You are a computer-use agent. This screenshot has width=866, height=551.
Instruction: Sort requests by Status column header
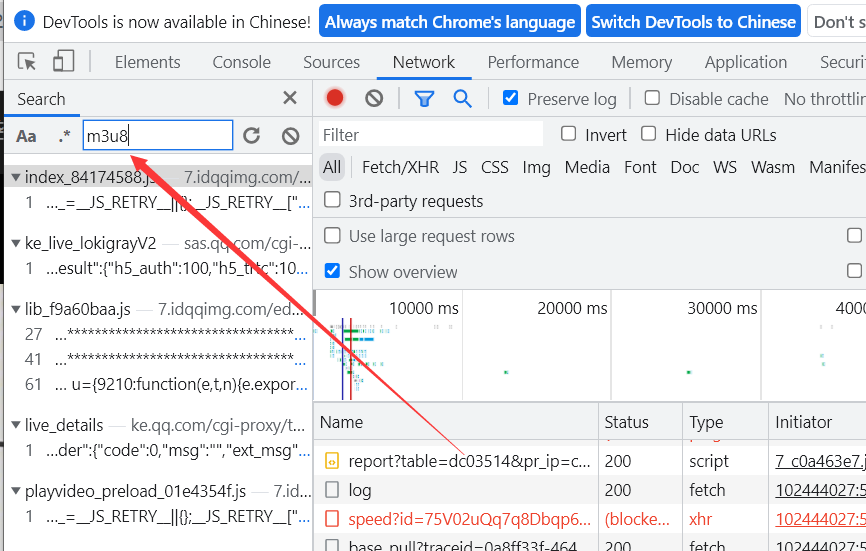point(641,422)
